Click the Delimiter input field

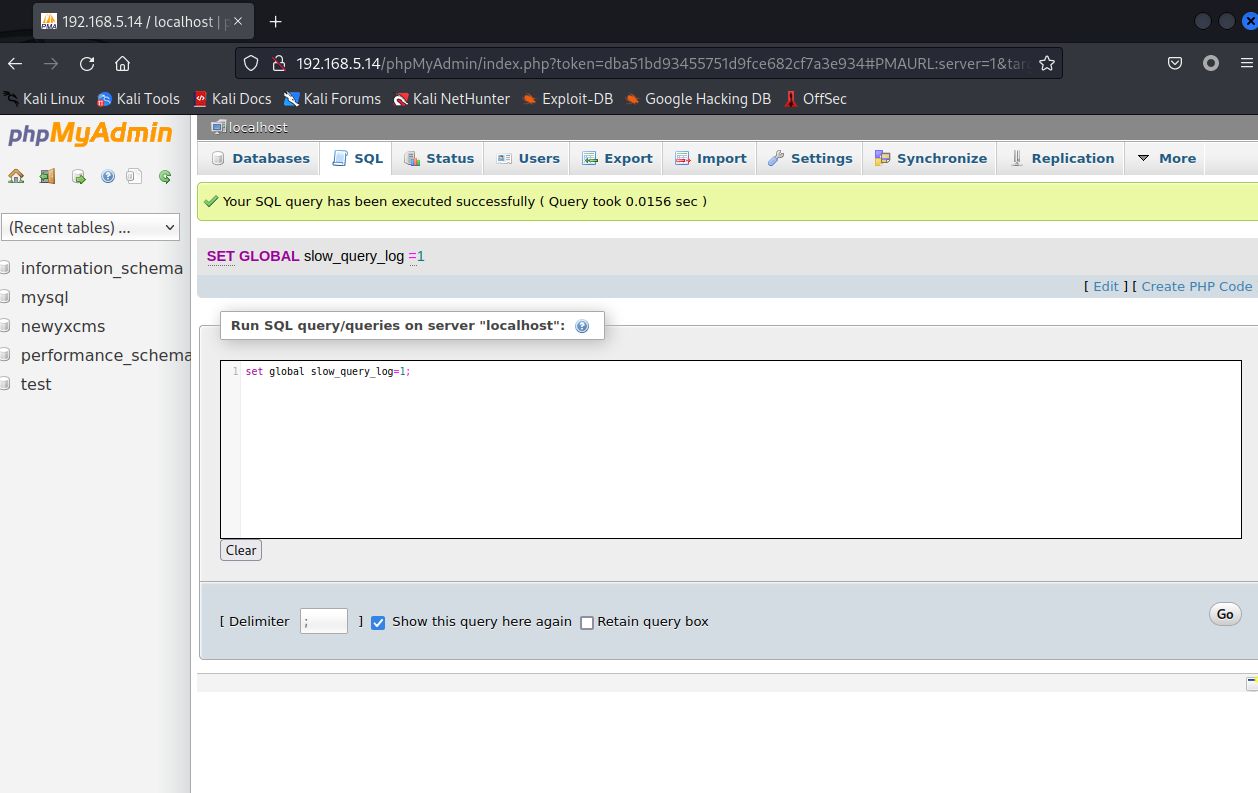coord(324,621)
